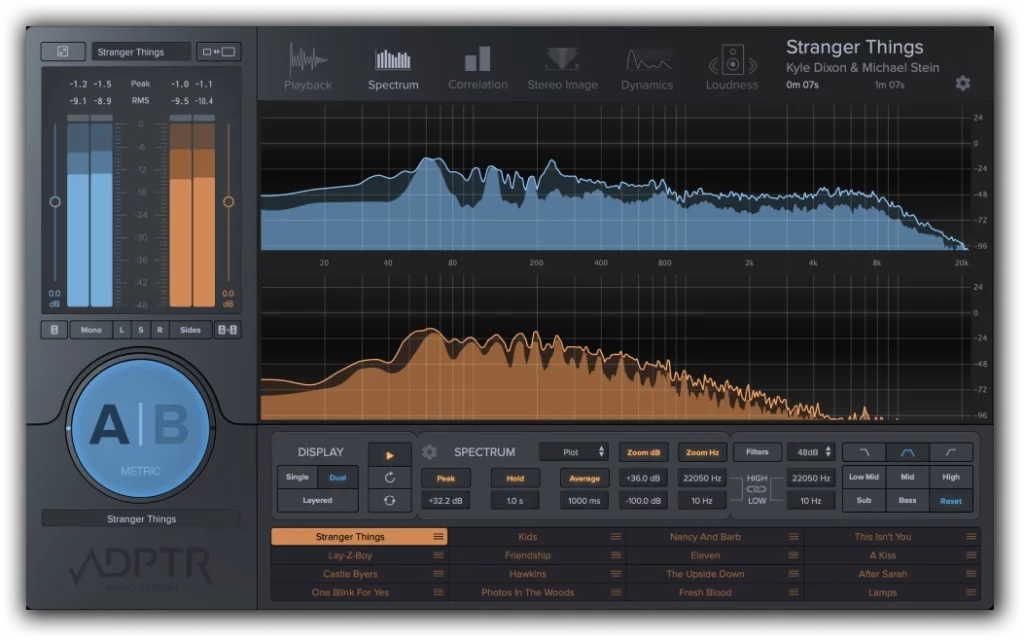Select the low-pass filter shape icon
This screenshot has height=640, width=1024.
864,453
